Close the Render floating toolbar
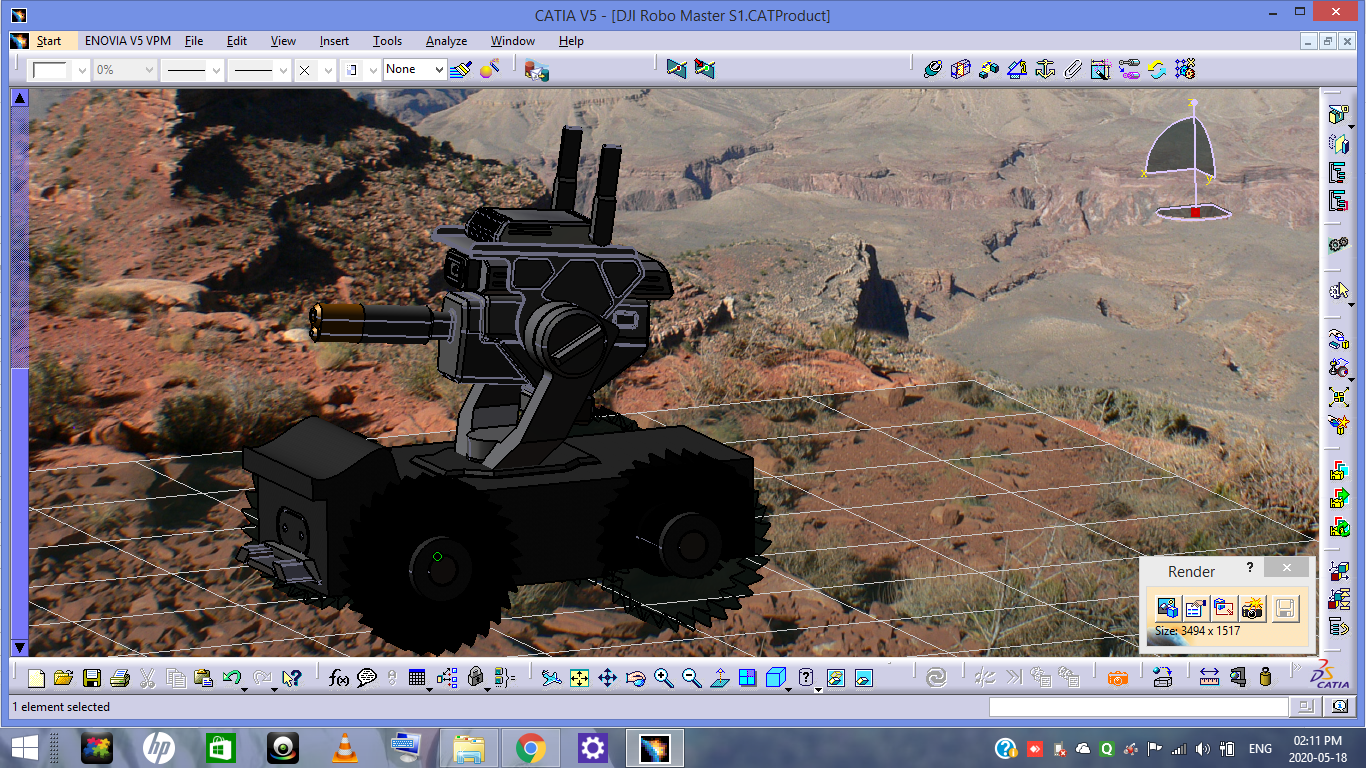1366x768 pixels. pos(1287,567)
